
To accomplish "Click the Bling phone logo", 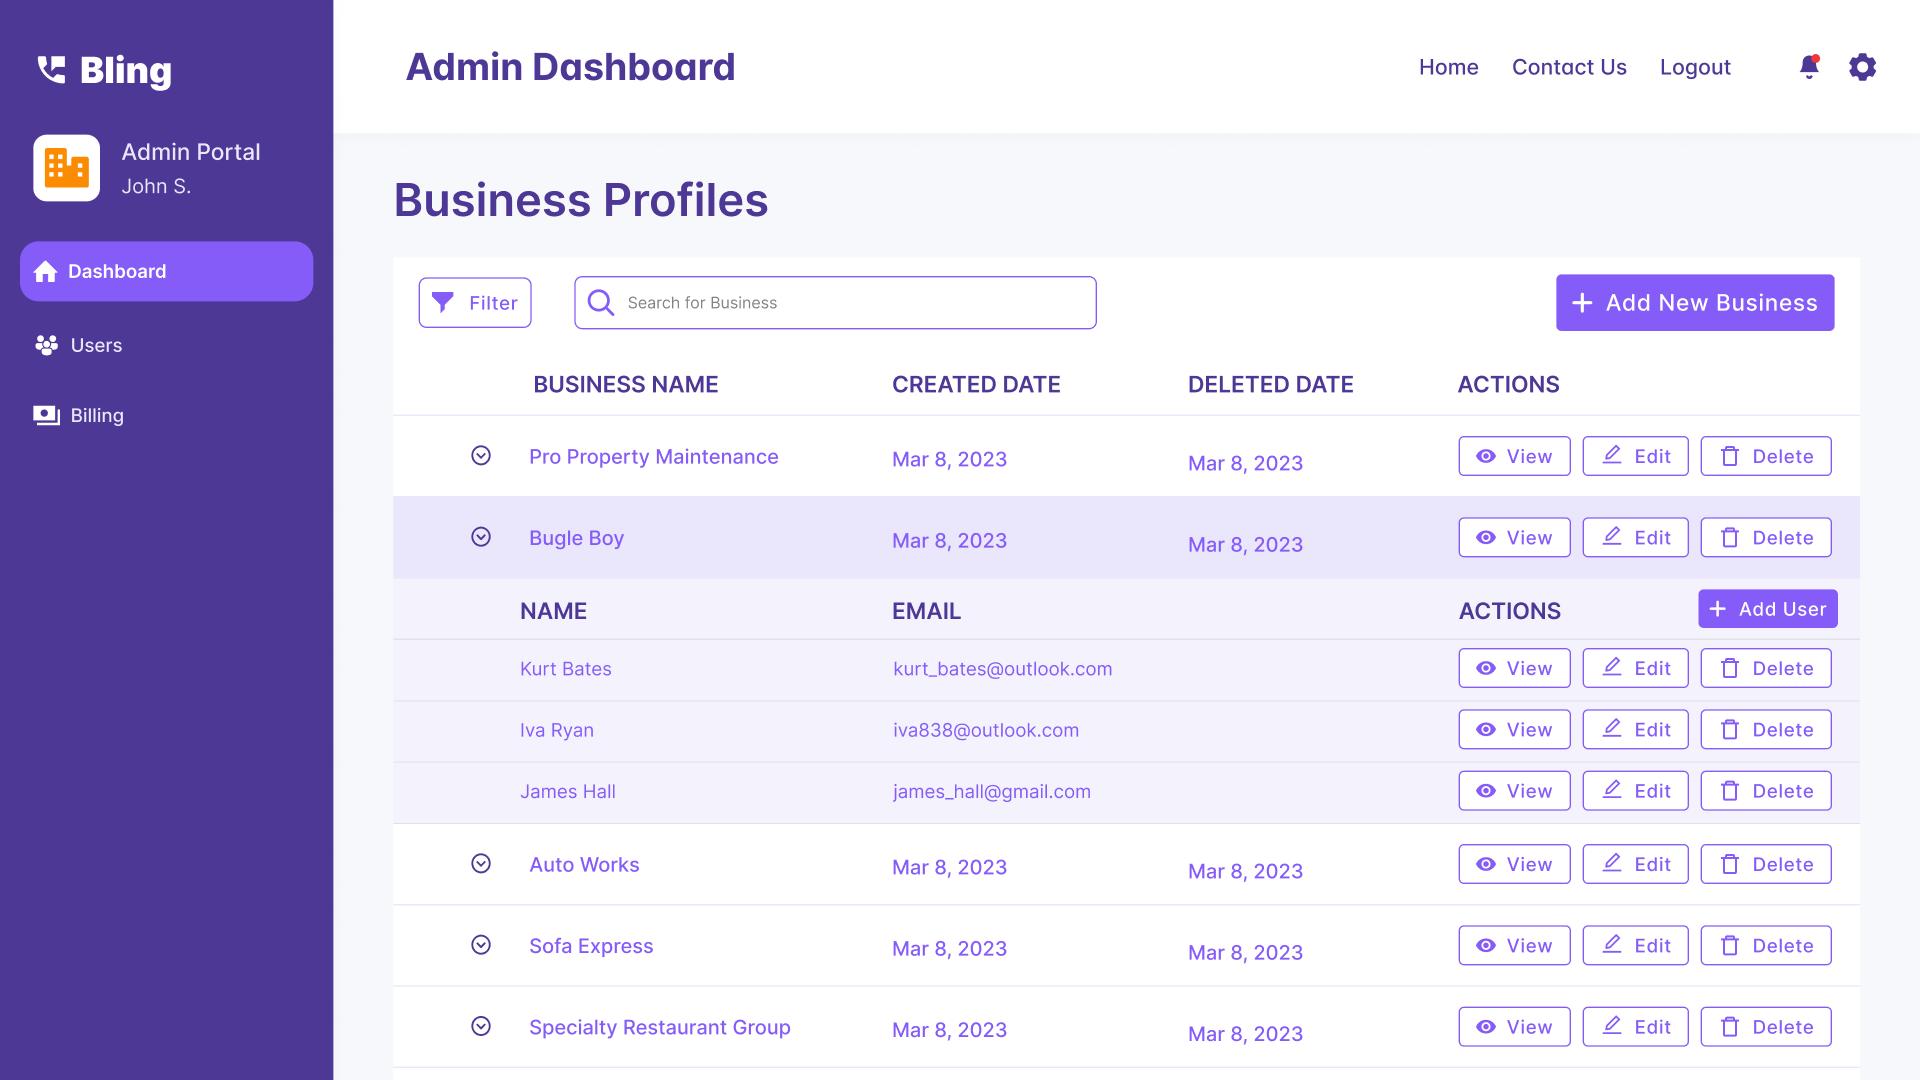I will [52, 69].
